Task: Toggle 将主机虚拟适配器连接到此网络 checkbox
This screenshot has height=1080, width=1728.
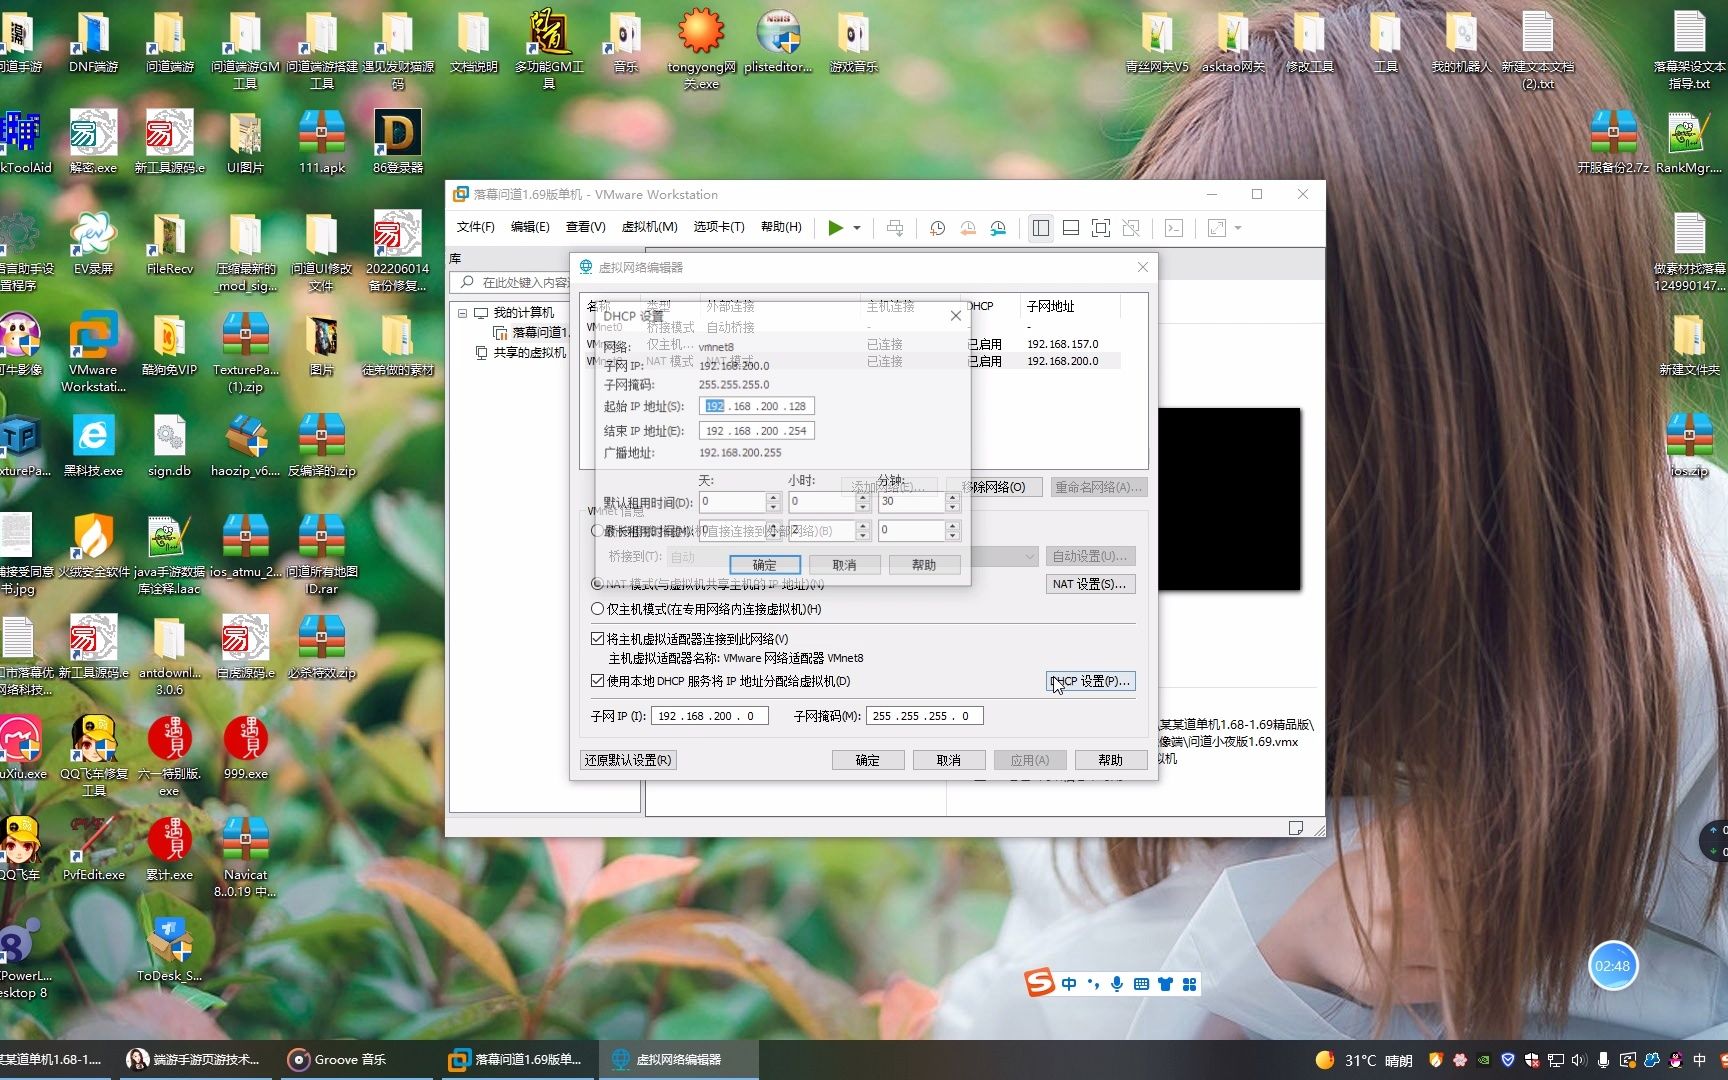Action: [x=598, y=638]
